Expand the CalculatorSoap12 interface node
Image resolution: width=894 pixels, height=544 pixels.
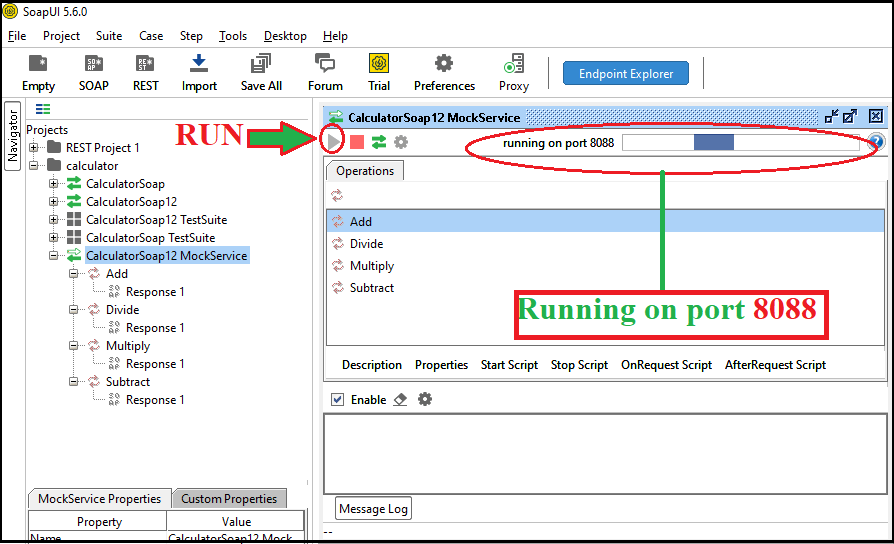[x=54, y=201]
